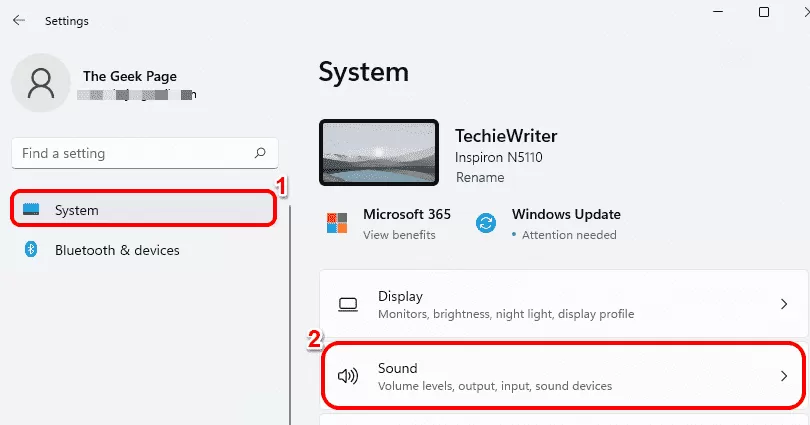Click the Bluetooth icon in sidebar
The image size is (810, 425).
tap(31, 249)
